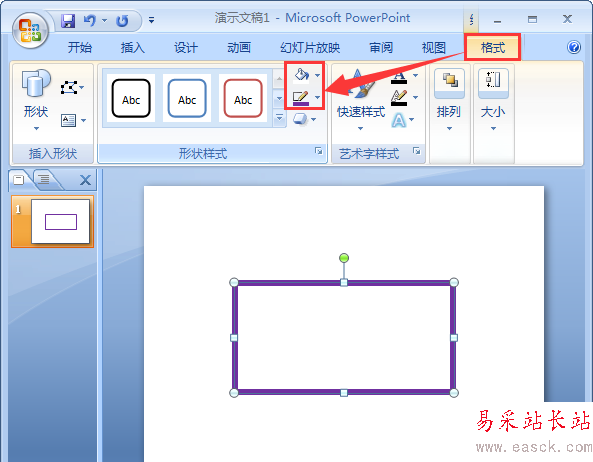Click the rectangle's left middle handle
The height and width of the screenshot is (462, 593).
click(x=234, y=338)
